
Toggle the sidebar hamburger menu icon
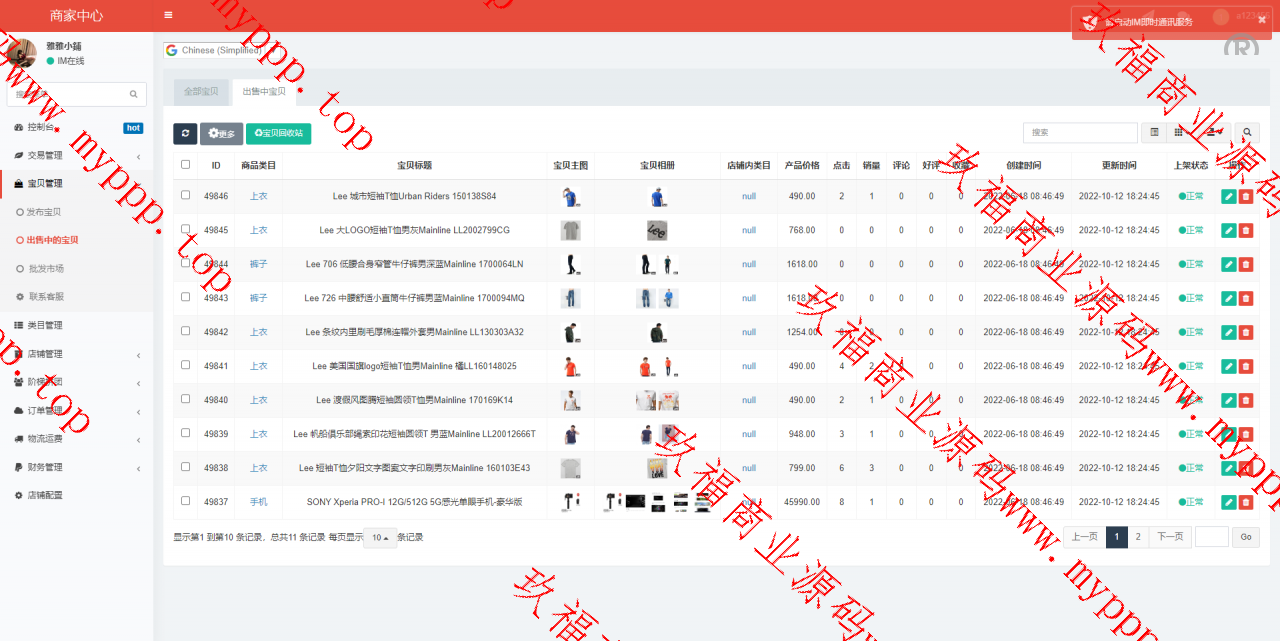[x=168, y=15]
